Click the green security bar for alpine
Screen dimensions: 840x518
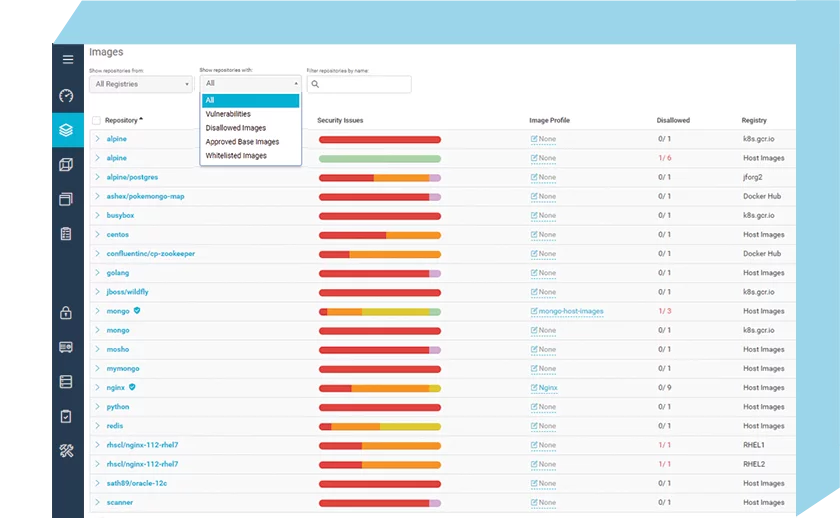pos(380,159)
